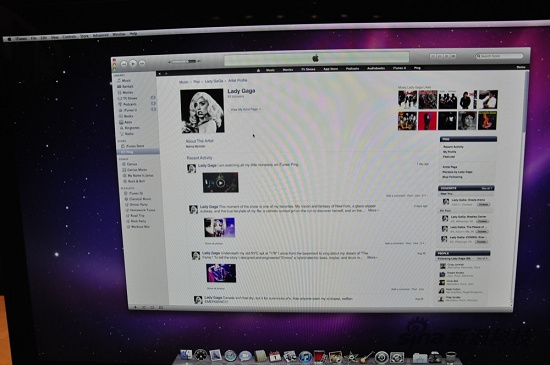Skip to the previous track
This screenshot has width=550, height=365.
(124, 64)
